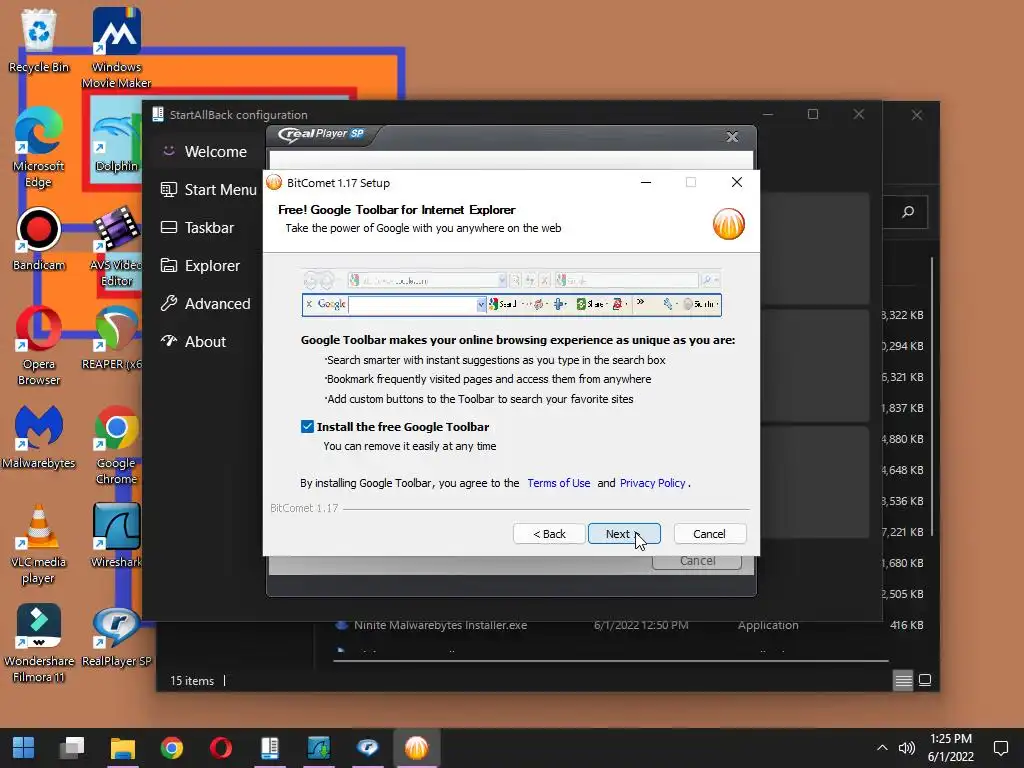Open the Terms of Use link
The width and height of the screenshot is (1024, 768).
pyautogui.click(x=558, y=483)
